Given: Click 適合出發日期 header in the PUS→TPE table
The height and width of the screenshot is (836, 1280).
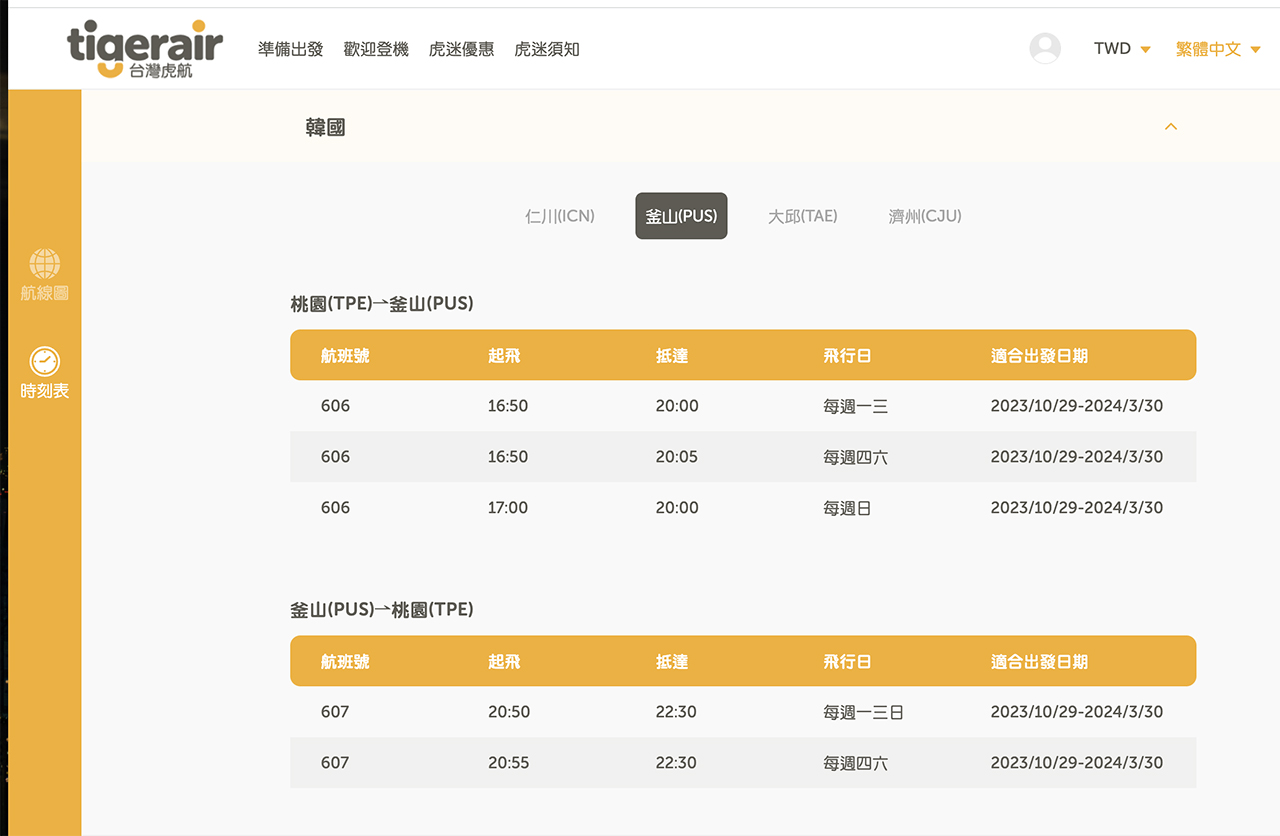Looking at the screenshot, I should point(1039,661).
